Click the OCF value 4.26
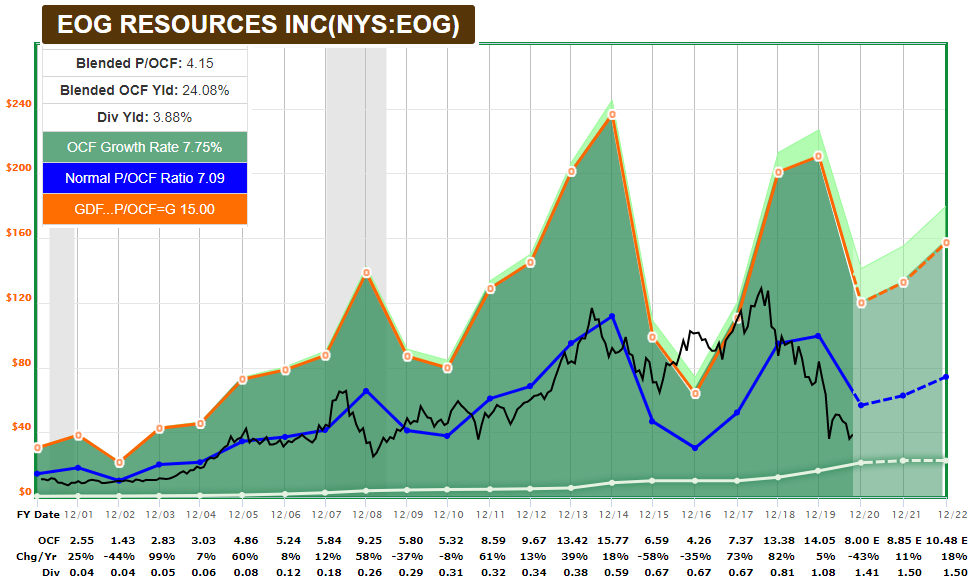 (699, 541)
